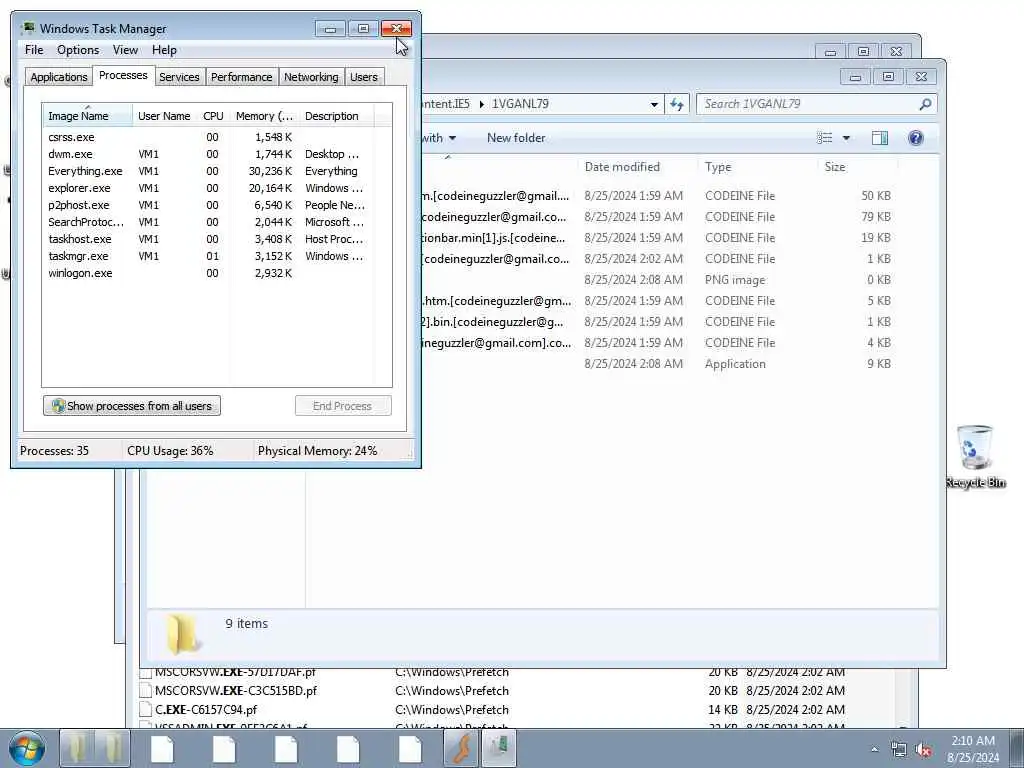Sort processes by User Name column

(x=164, y=116)
